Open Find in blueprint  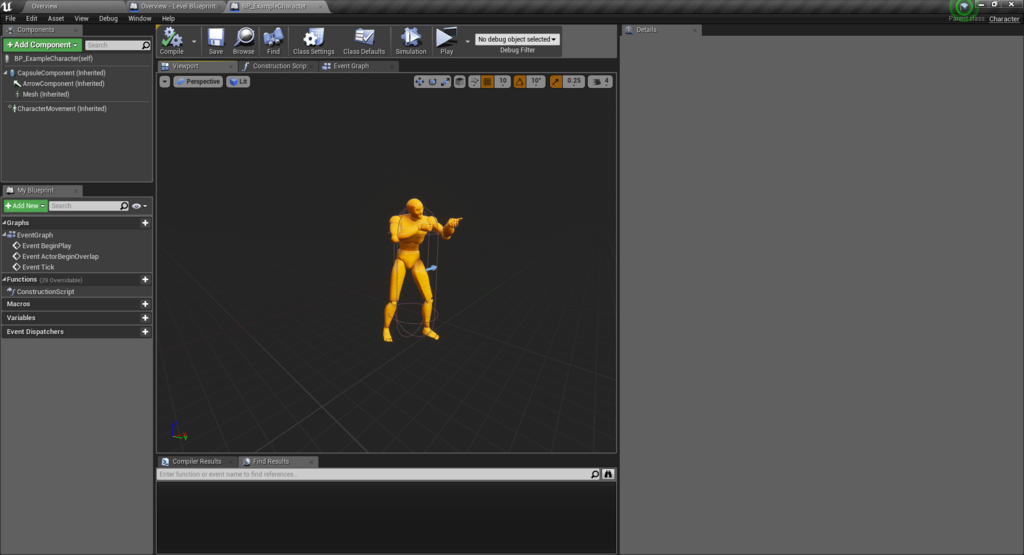click(273, 40)
